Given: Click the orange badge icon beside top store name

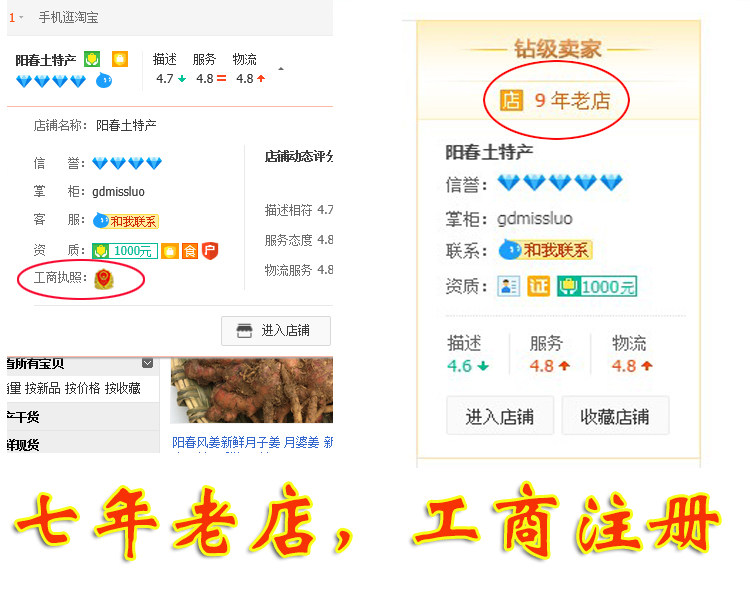Looking at the screenshot, I should click(120, 59).
